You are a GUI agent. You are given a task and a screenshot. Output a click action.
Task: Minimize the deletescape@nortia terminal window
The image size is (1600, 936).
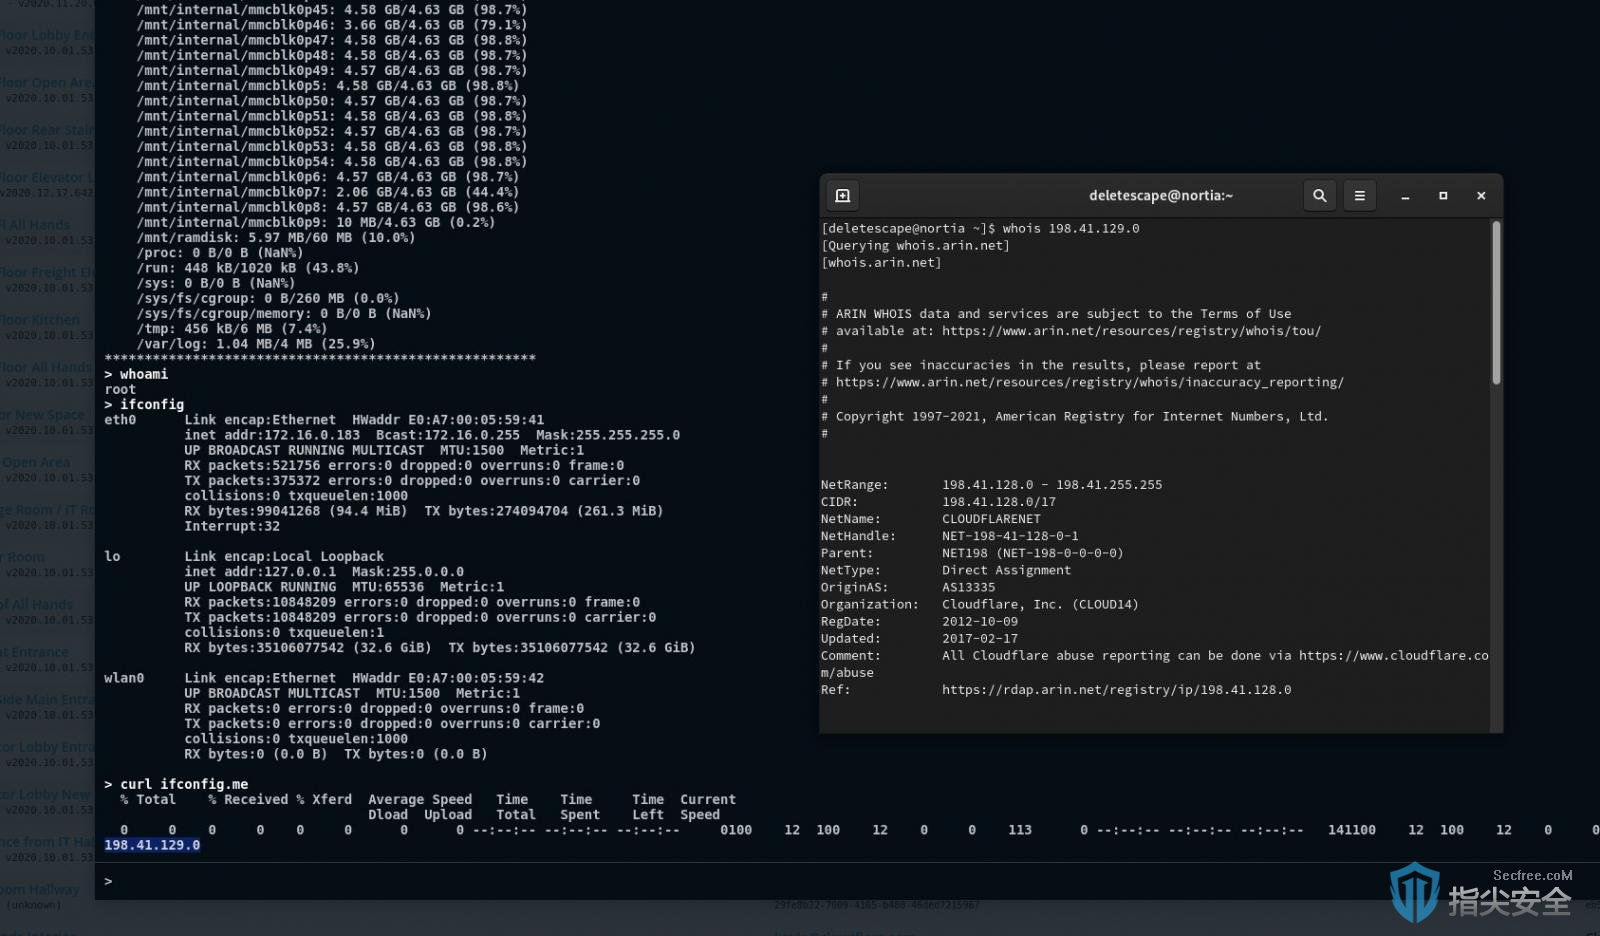coord(1405,196)
